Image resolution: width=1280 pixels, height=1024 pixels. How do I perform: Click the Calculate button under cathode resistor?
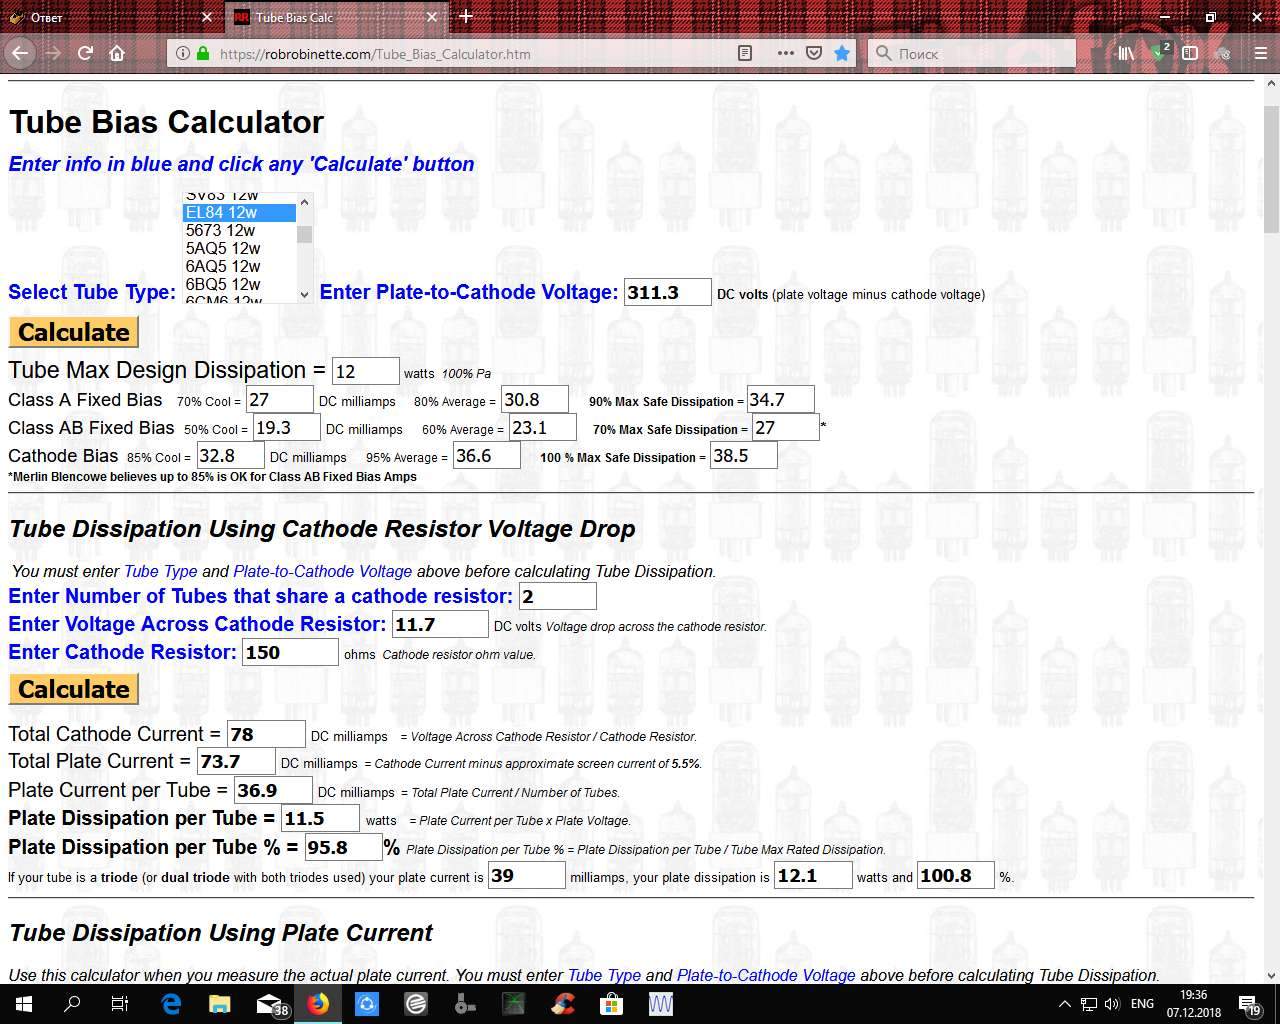click(x=74, y=689)
